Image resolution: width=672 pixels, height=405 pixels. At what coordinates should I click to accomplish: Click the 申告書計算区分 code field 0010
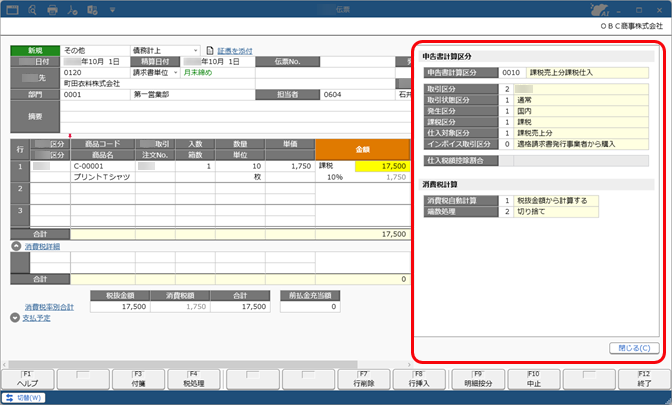(512, 72)
